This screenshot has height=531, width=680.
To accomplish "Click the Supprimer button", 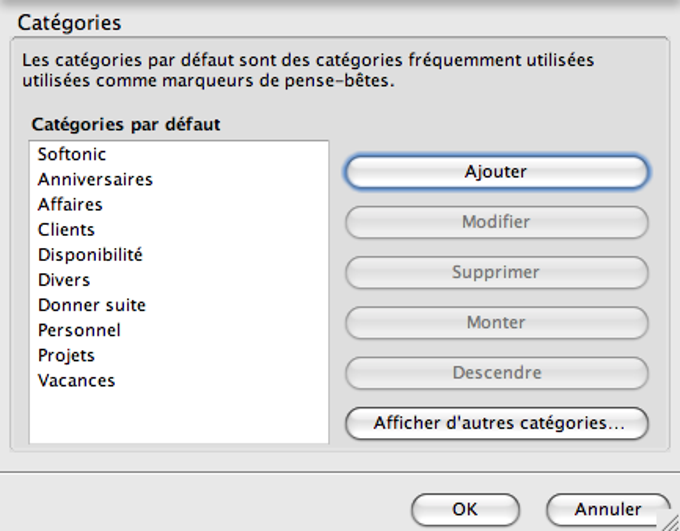I will (496, 272).
